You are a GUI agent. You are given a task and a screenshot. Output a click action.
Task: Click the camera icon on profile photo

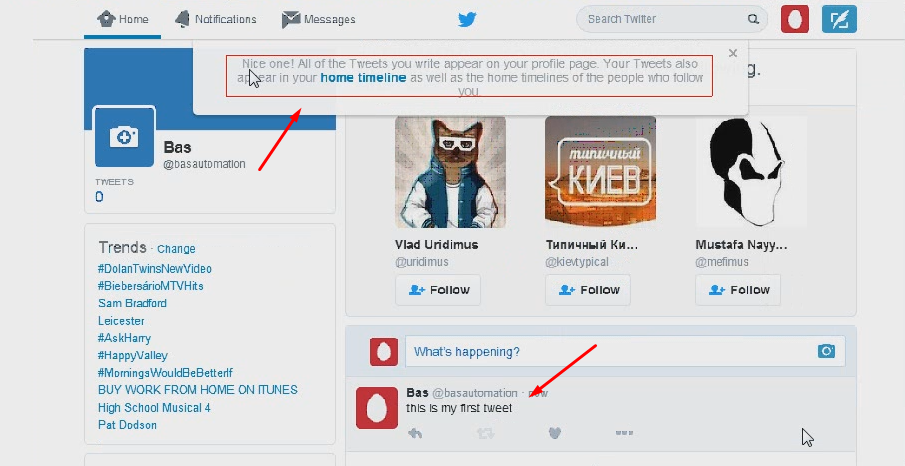(125, 137)
